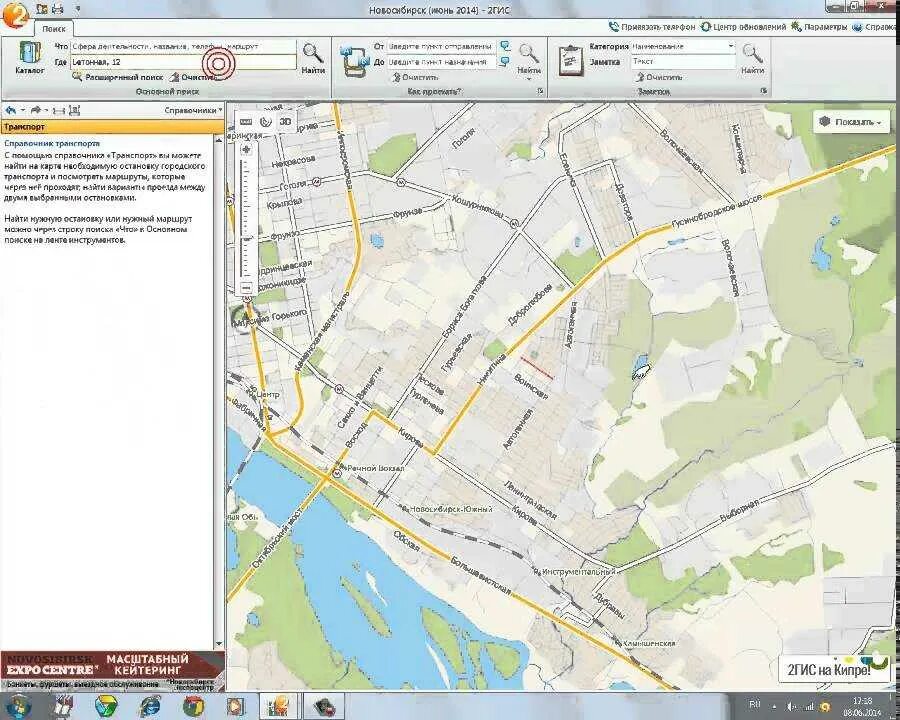This screenshot has width=900, height=720.
Task: Toggle 3D map view
Action: click(x=285, y=122)
